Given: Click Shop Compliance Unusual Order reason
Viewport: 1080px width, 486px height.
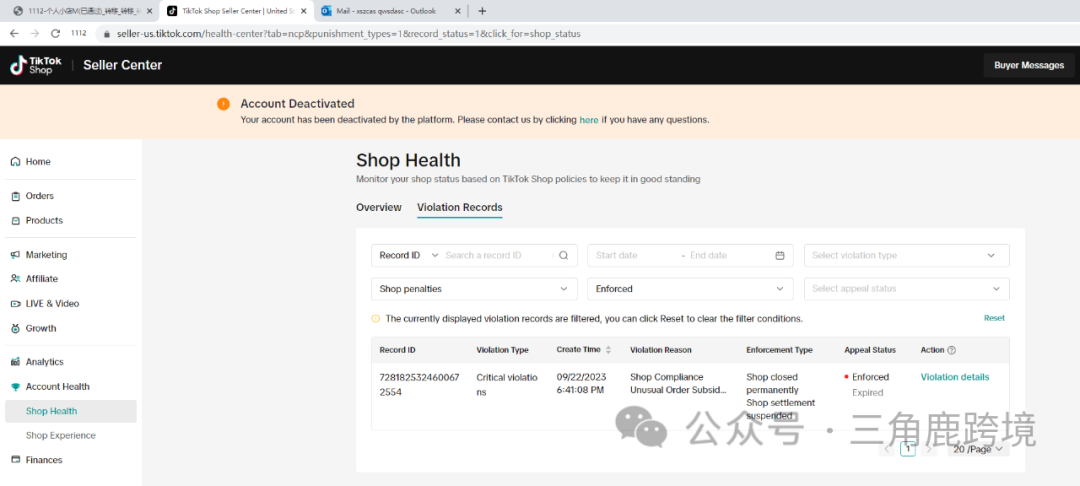Looking at the screenshot, I should click(678, 383).
